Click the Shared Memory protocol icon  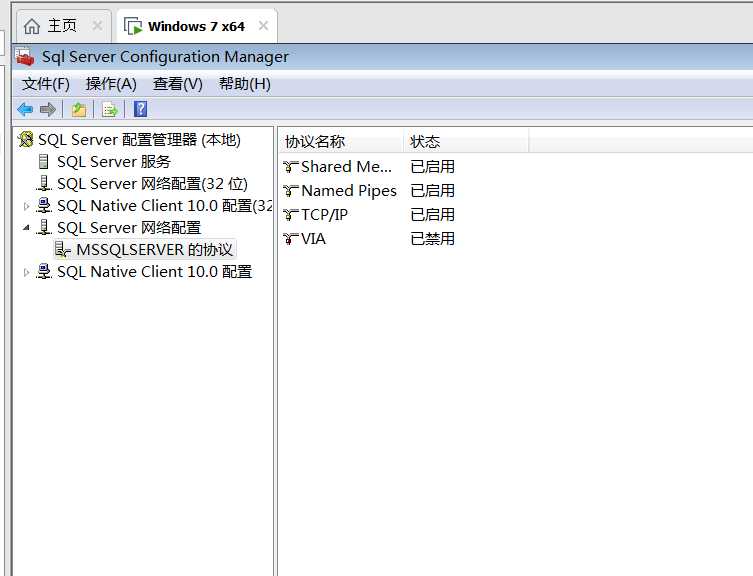[x=291, y=167]
